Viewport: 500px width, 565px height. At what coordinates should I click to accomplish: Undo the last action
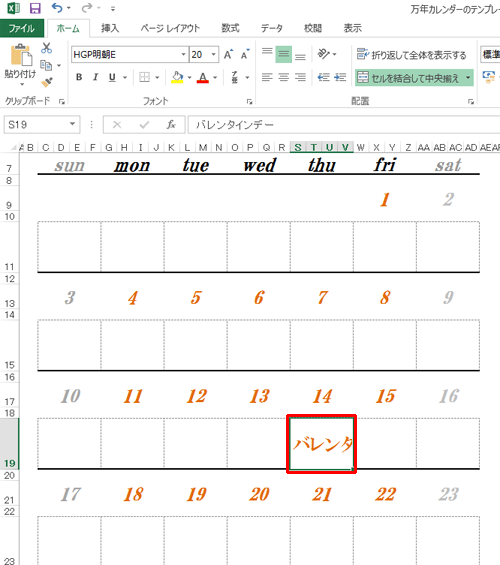57,8
